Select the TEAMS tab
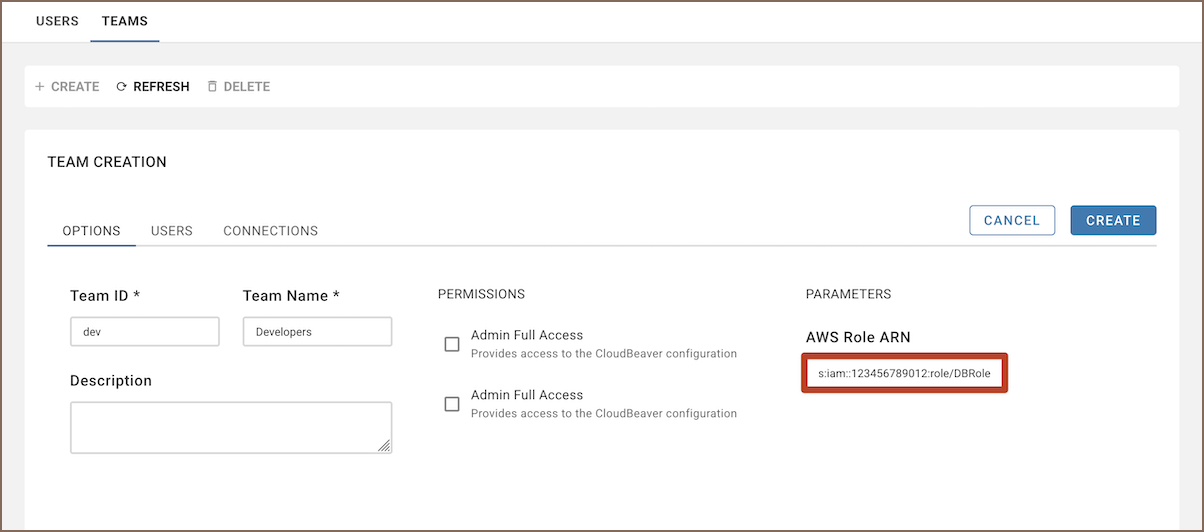This screenshot has width=1204, height=532. pos(125,21)
